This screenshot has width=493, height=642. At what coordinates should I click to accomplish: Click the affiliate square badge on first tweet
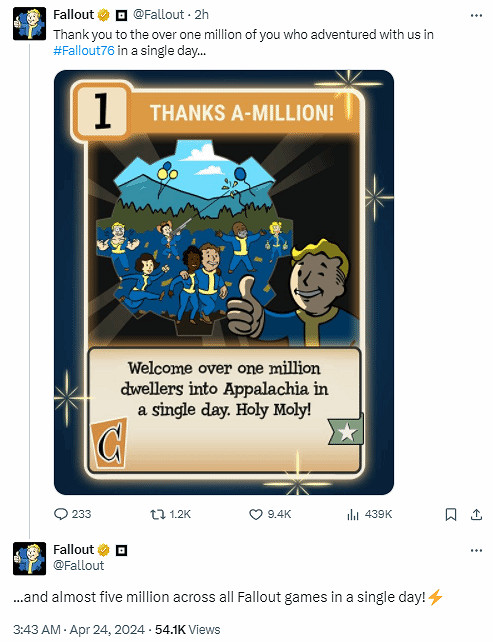pyautogui.click(x=121, y=16)
